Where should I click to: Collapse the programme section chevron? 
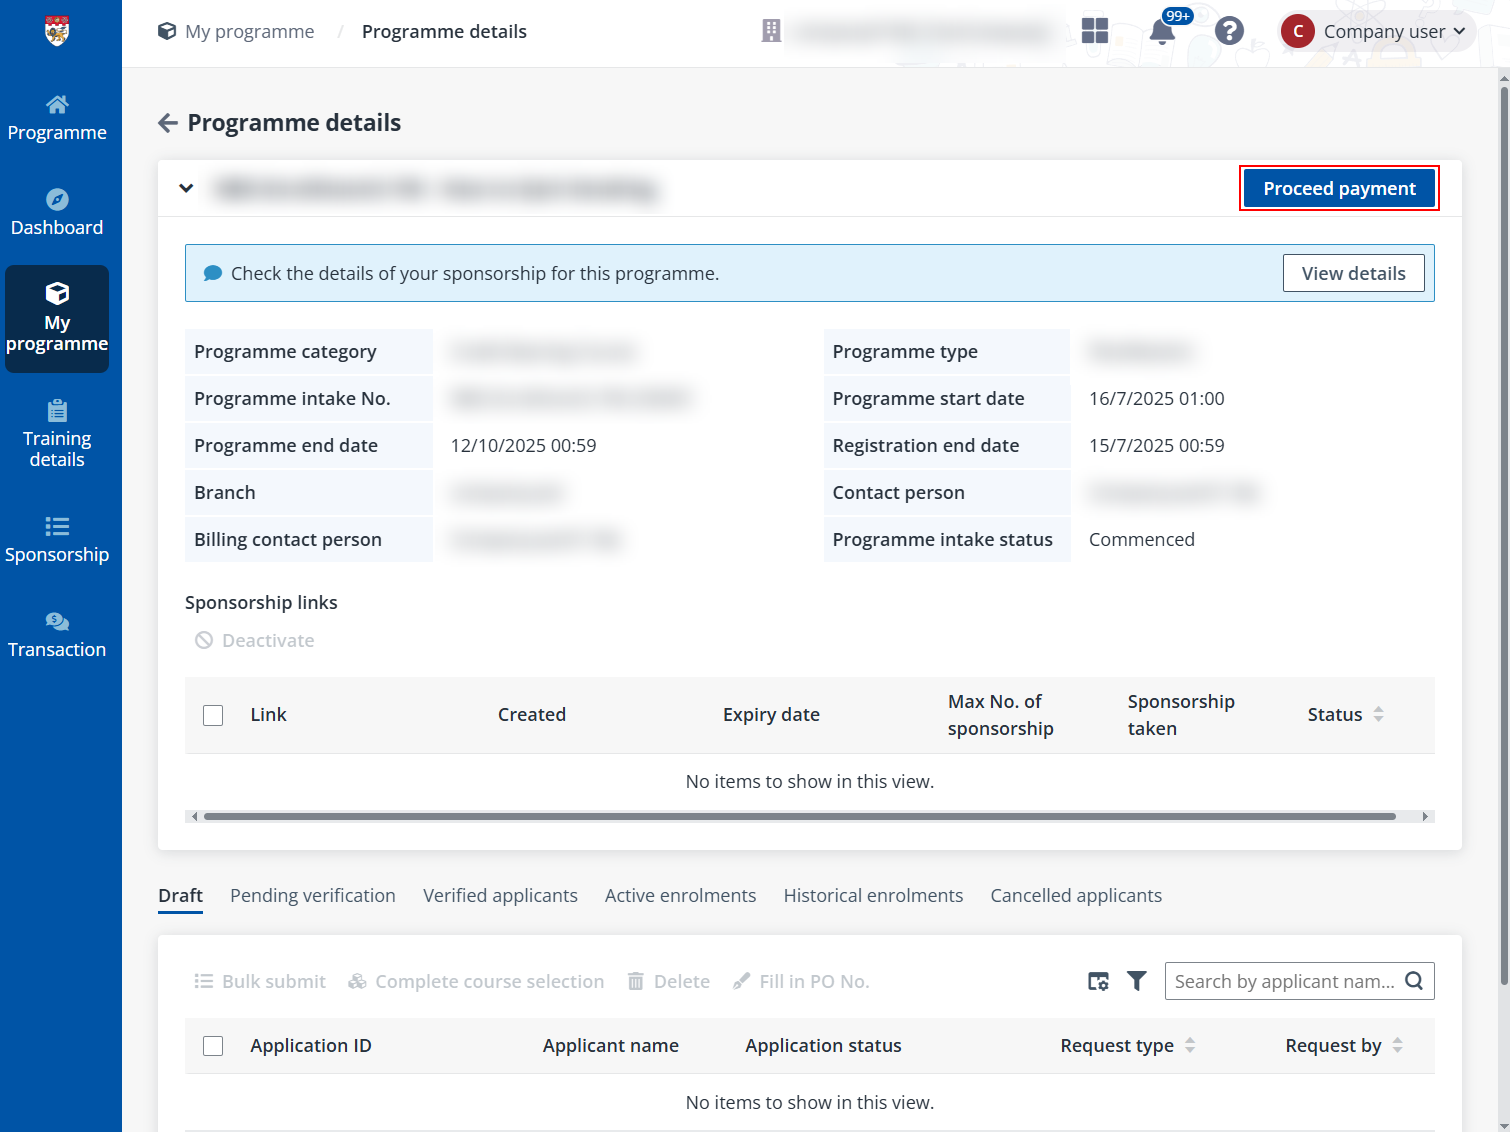(x=186, y=188)
